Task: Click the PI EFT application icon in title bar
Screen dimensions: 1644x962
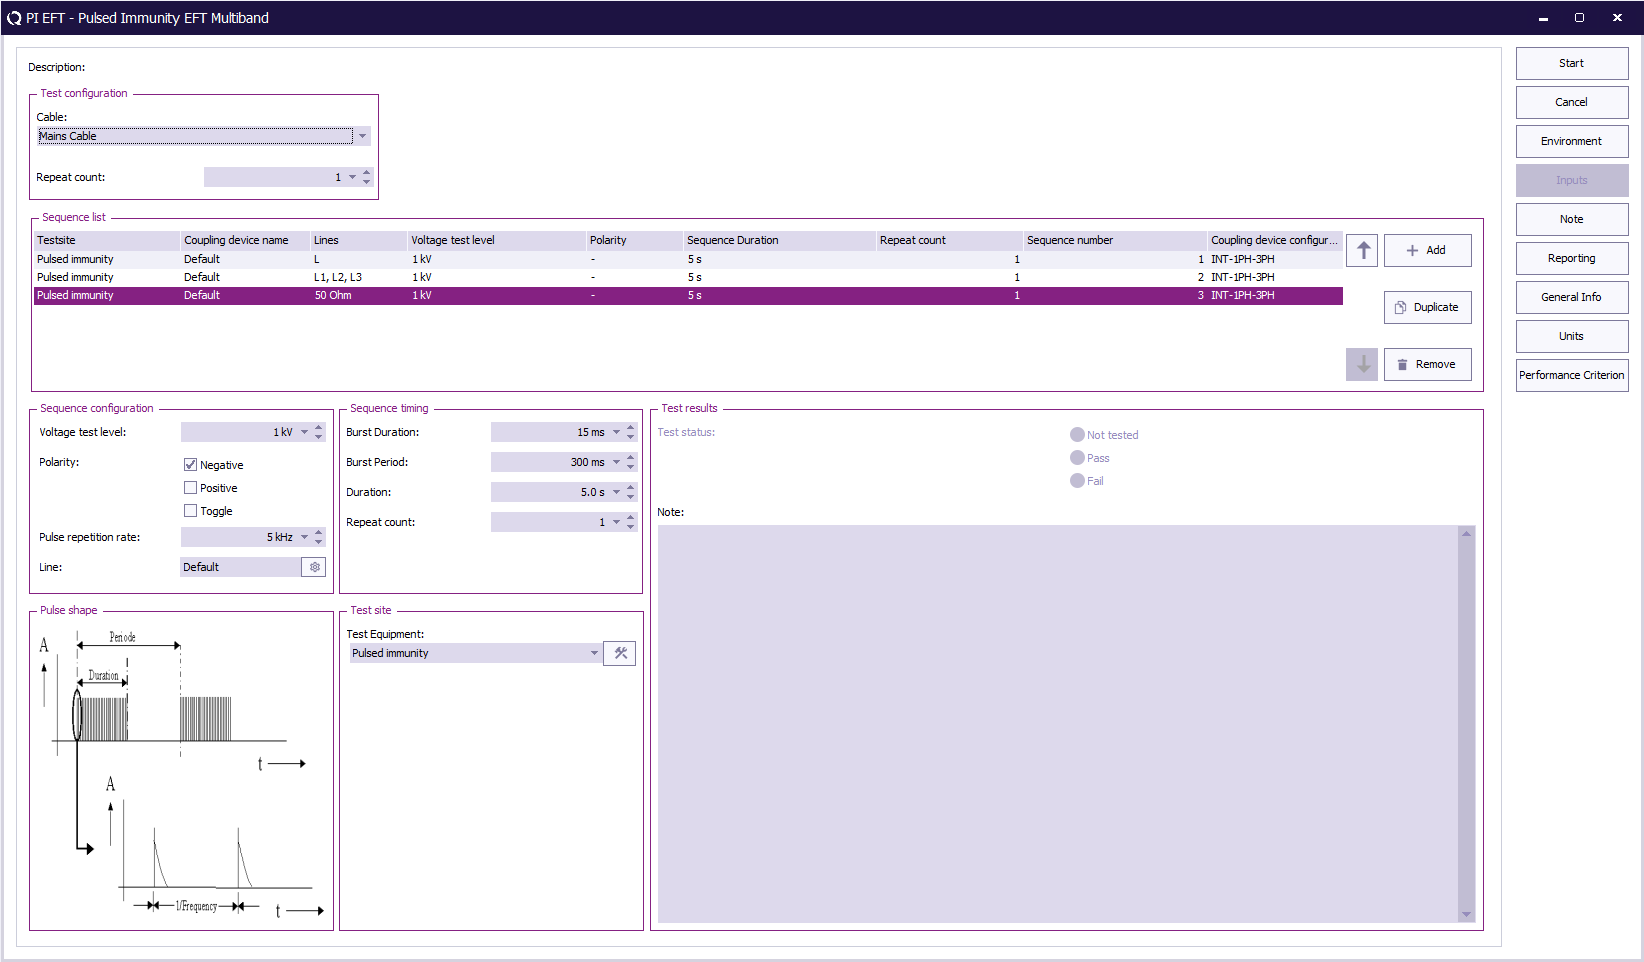Action: tap(14, 18)
